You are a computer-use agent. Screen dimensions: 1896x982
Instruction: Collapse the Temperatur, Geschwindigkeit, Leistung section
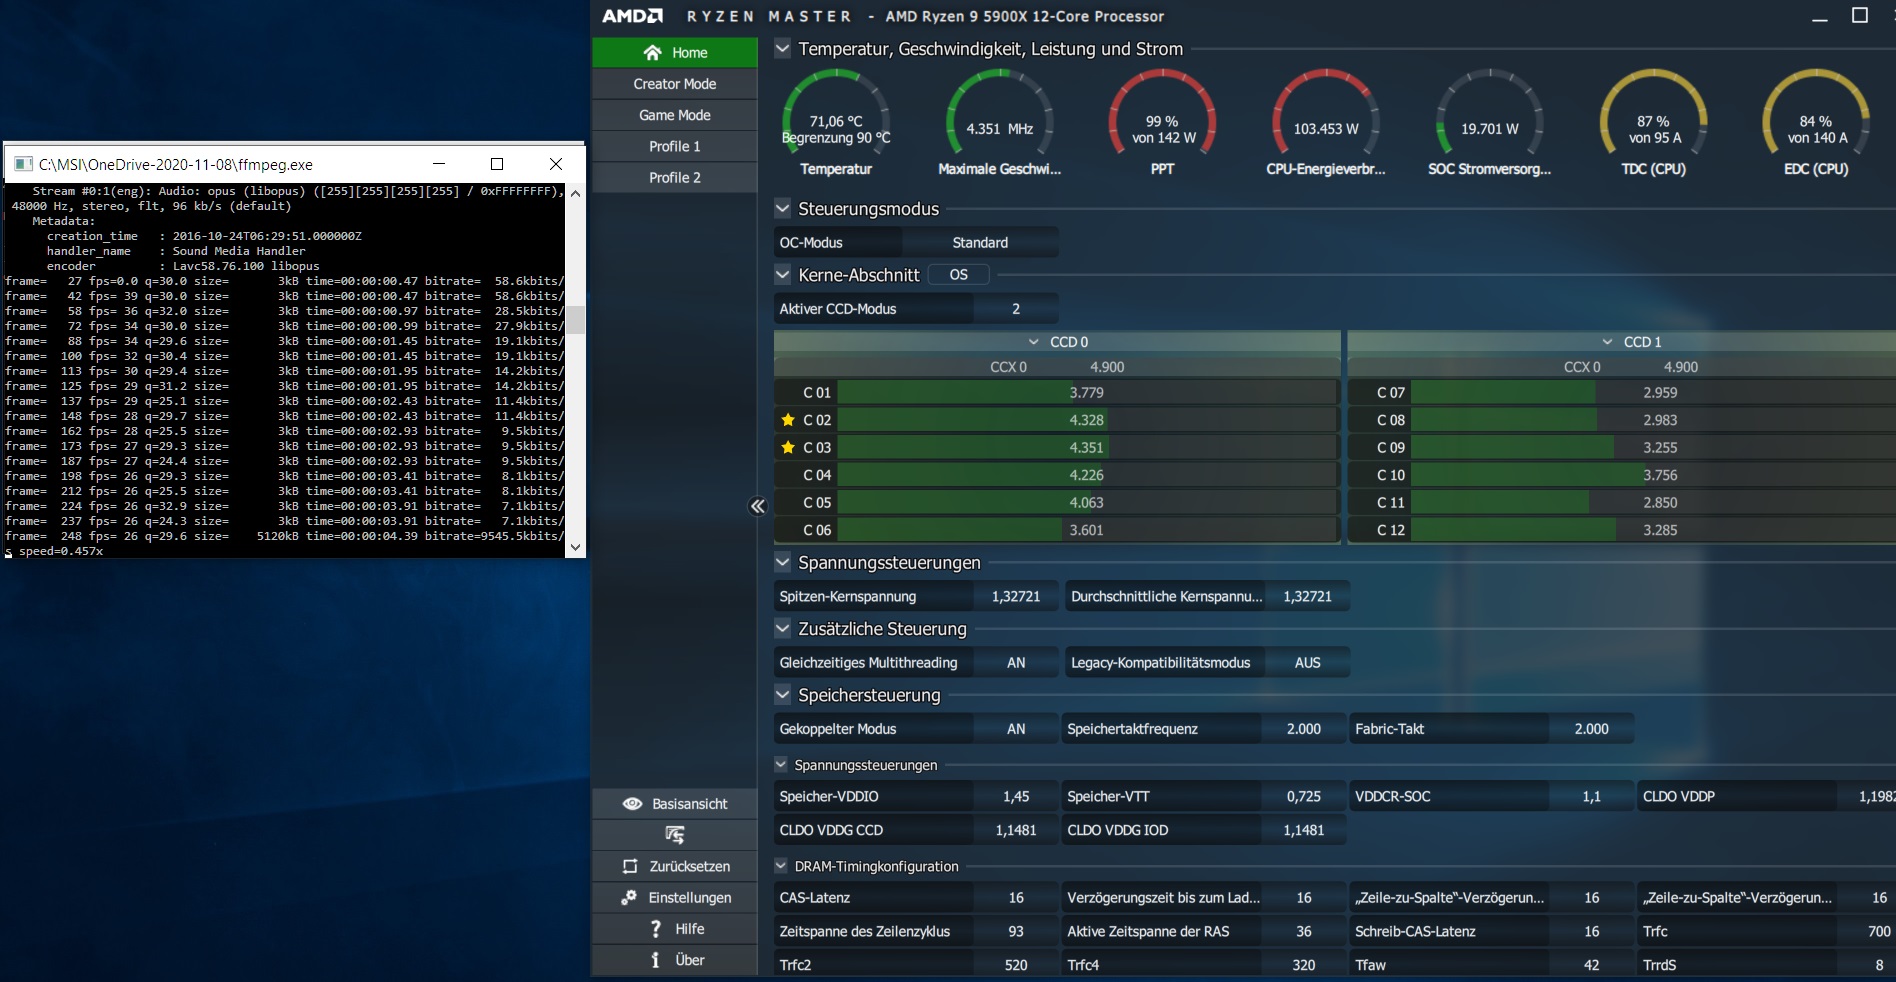coord(783,48)
